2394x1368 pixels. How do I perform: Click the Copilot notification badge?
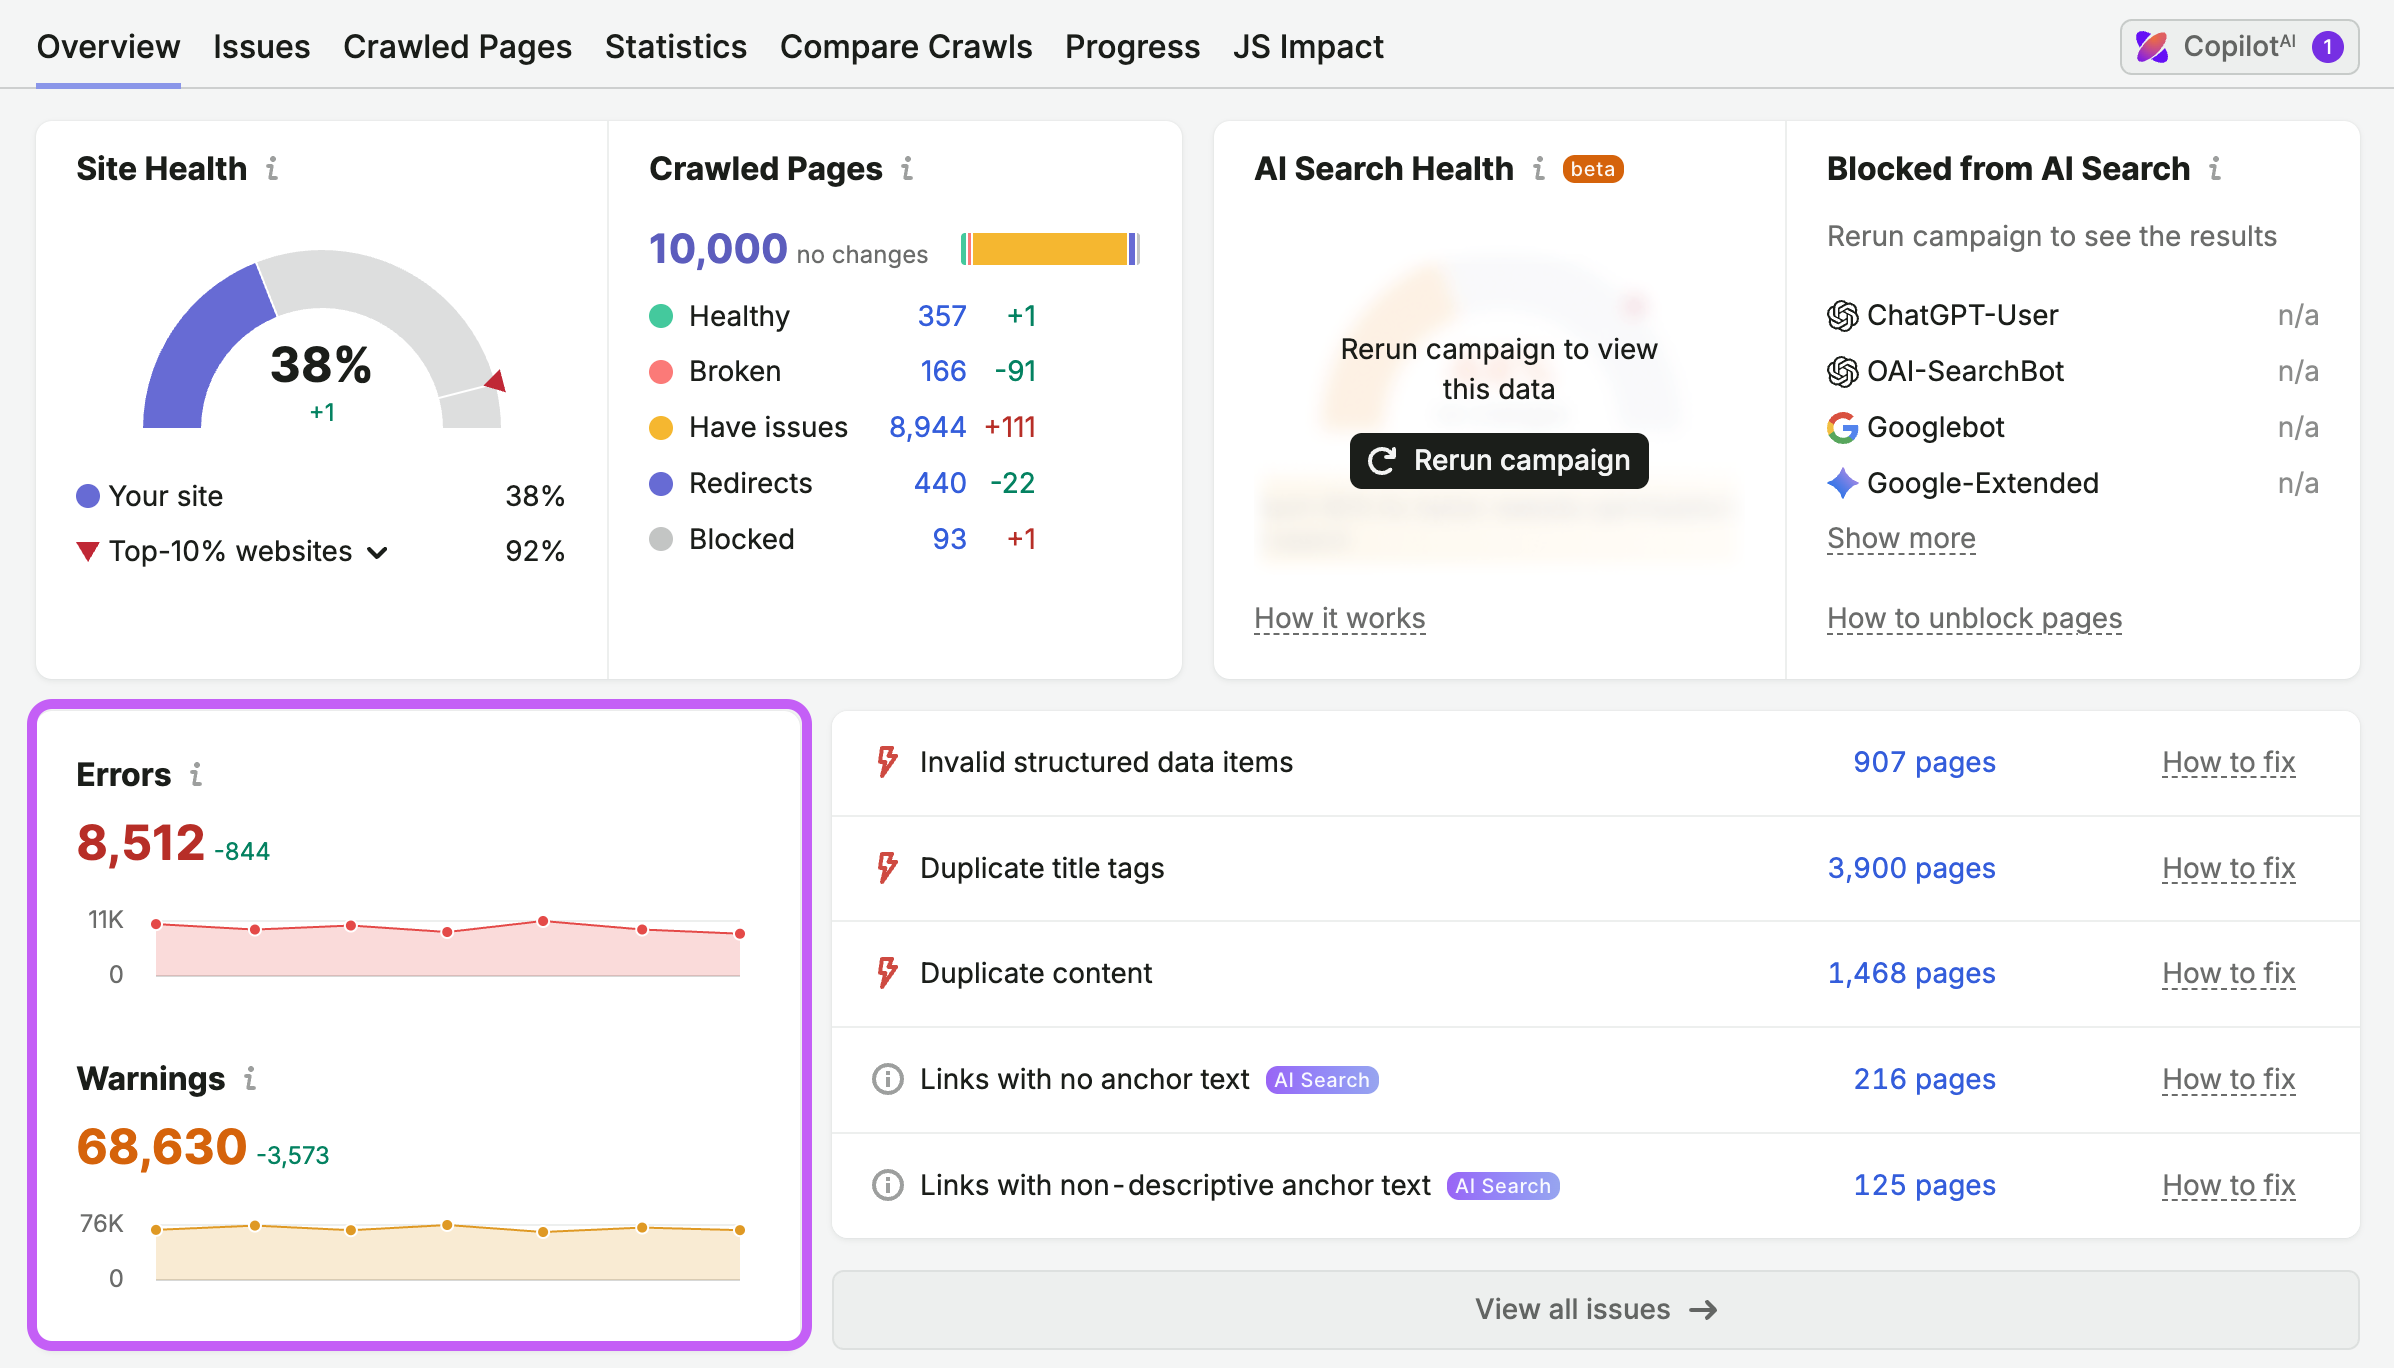[2328, 47]
